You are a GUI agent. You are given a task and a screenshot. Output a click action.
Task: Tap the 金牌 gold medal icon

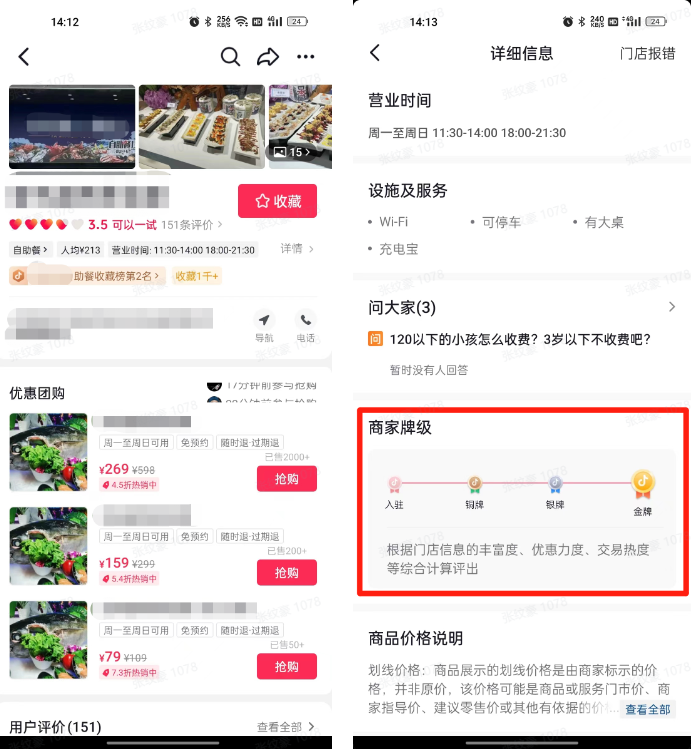point(642,483)
